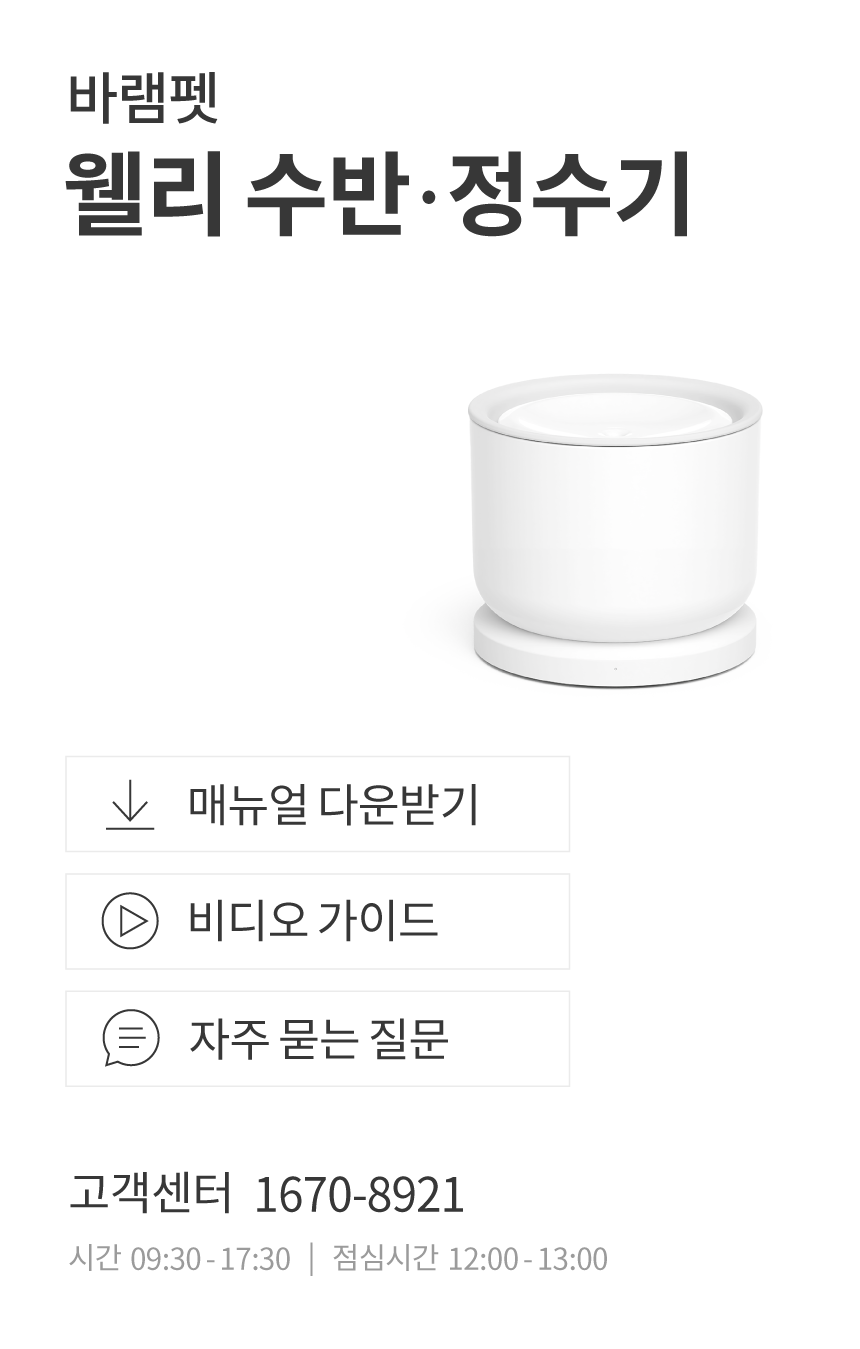Click the play circle icon
This screenshot has width=860, height=1349.
click(130, 921)
